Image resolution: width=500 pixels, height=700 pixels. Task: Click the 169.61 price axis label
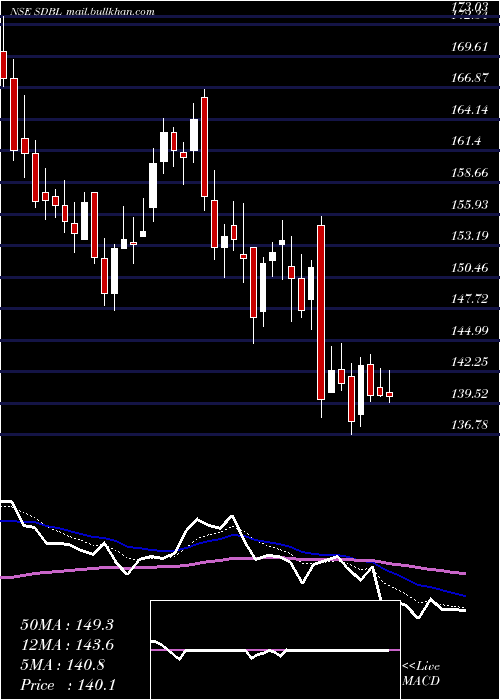tap(469, 47)
